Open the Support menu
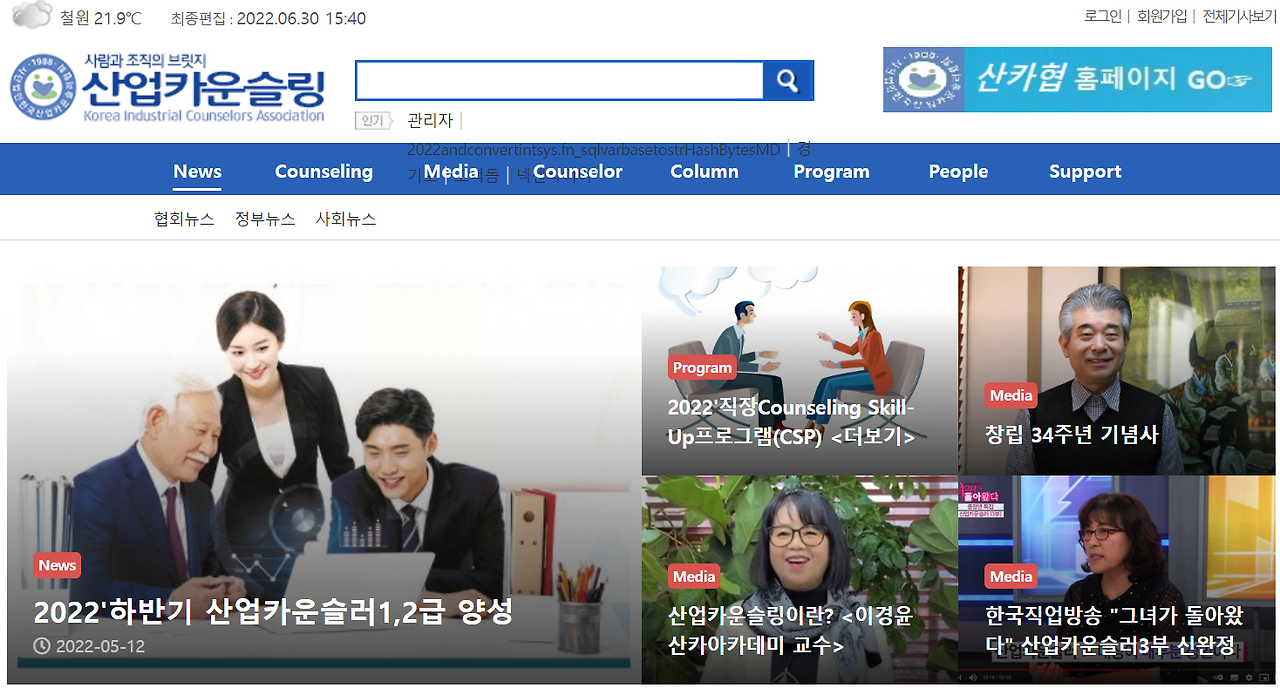The height and width of the screenshot is (688, 1280). click(1085, 171)
